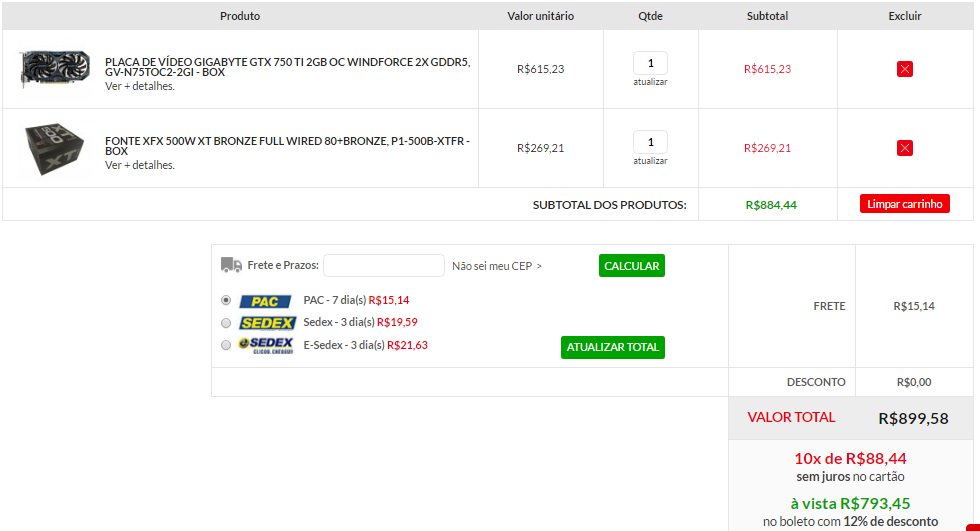
Task: Remove the Gigabyte GTX 750 Ti from cart
Action: point(904,69)
